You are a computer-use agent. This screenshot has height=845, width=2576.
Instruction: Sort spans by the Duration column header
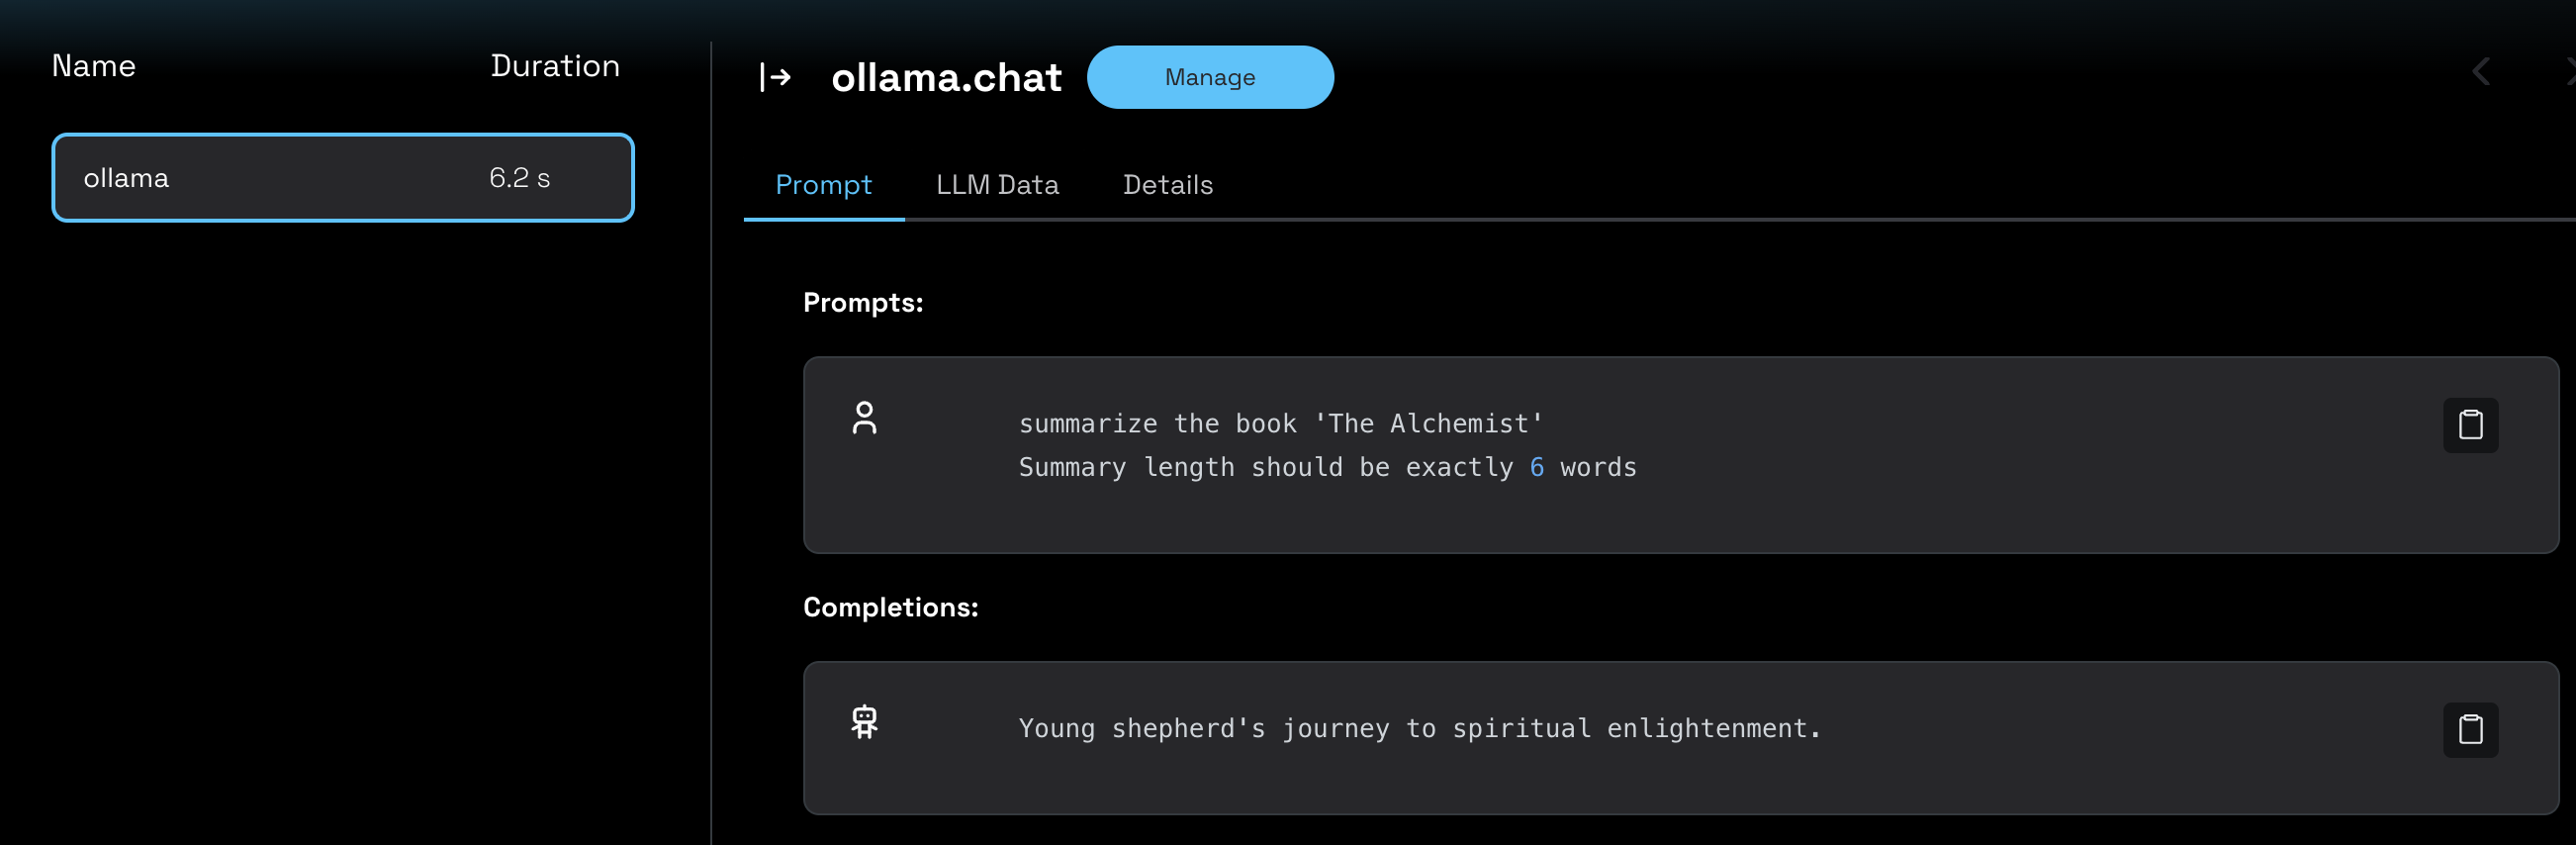click(x=555, y=66)
